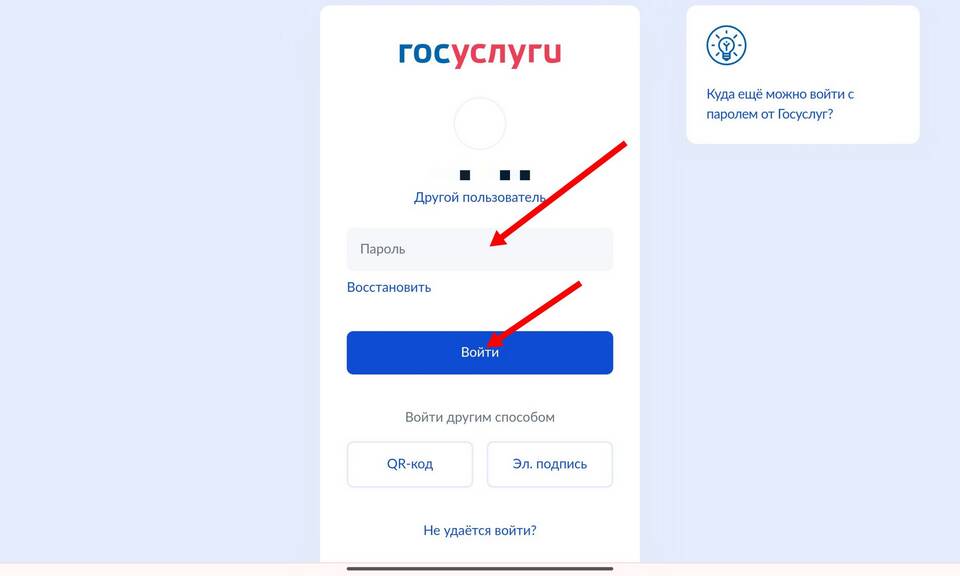The image size is (960, 576).
Task: Click the empty round user avatar
Action: [x=480, y=123]
